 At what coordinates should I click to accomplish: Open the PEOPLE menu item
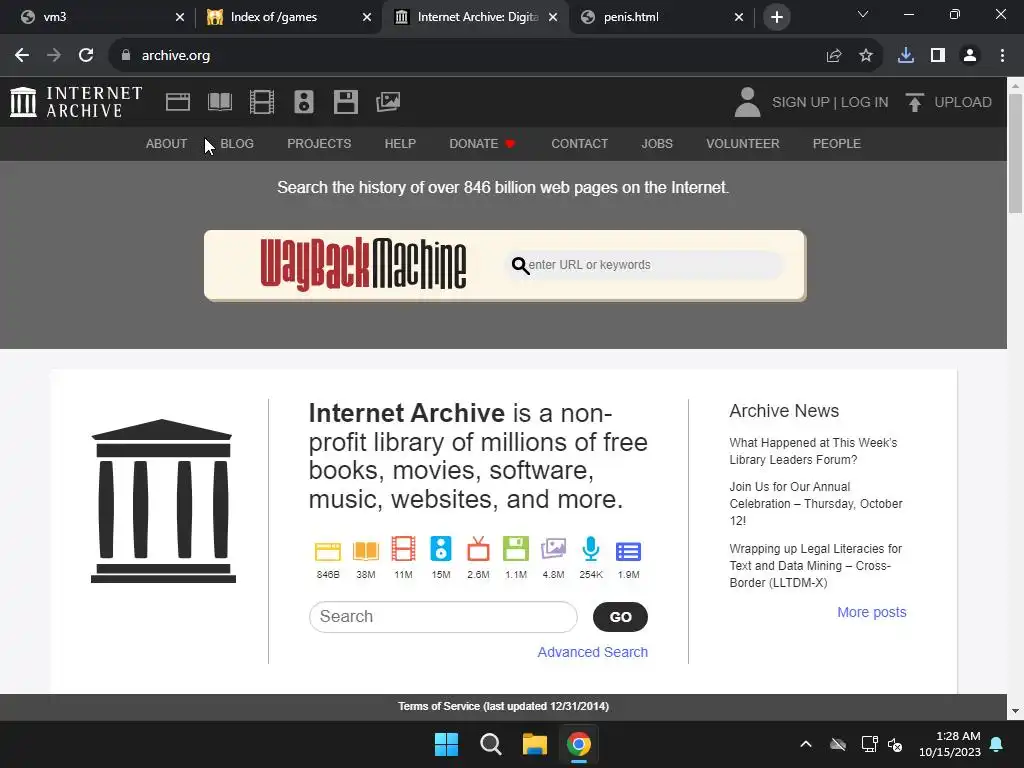coord(837,144)
